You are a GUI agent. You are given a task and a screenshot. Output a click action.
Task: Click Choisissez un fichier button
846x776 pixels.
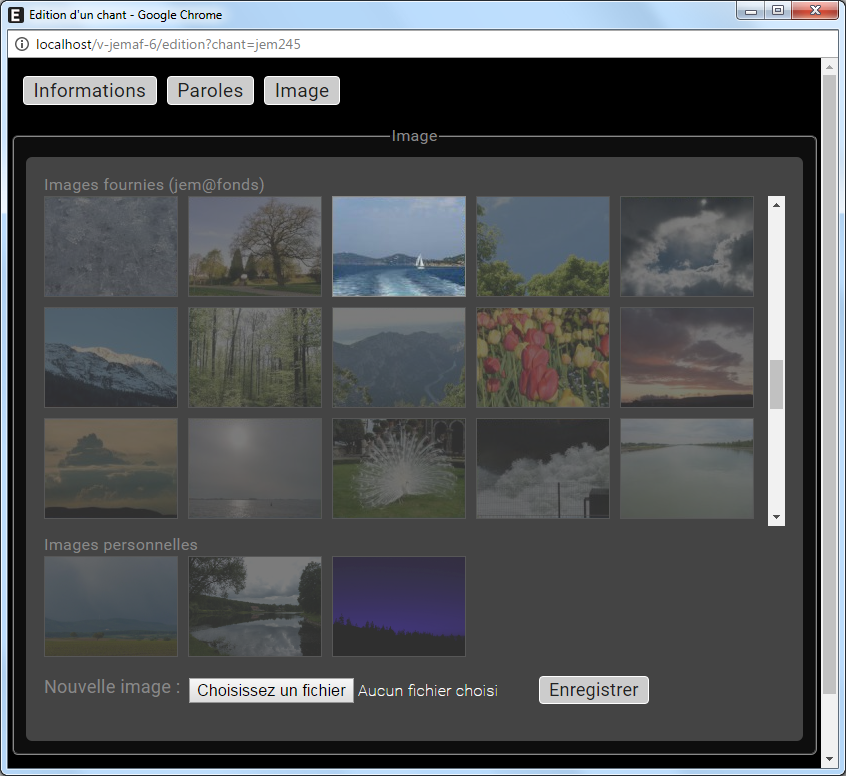pyautogui.click(x=271, y=691)
